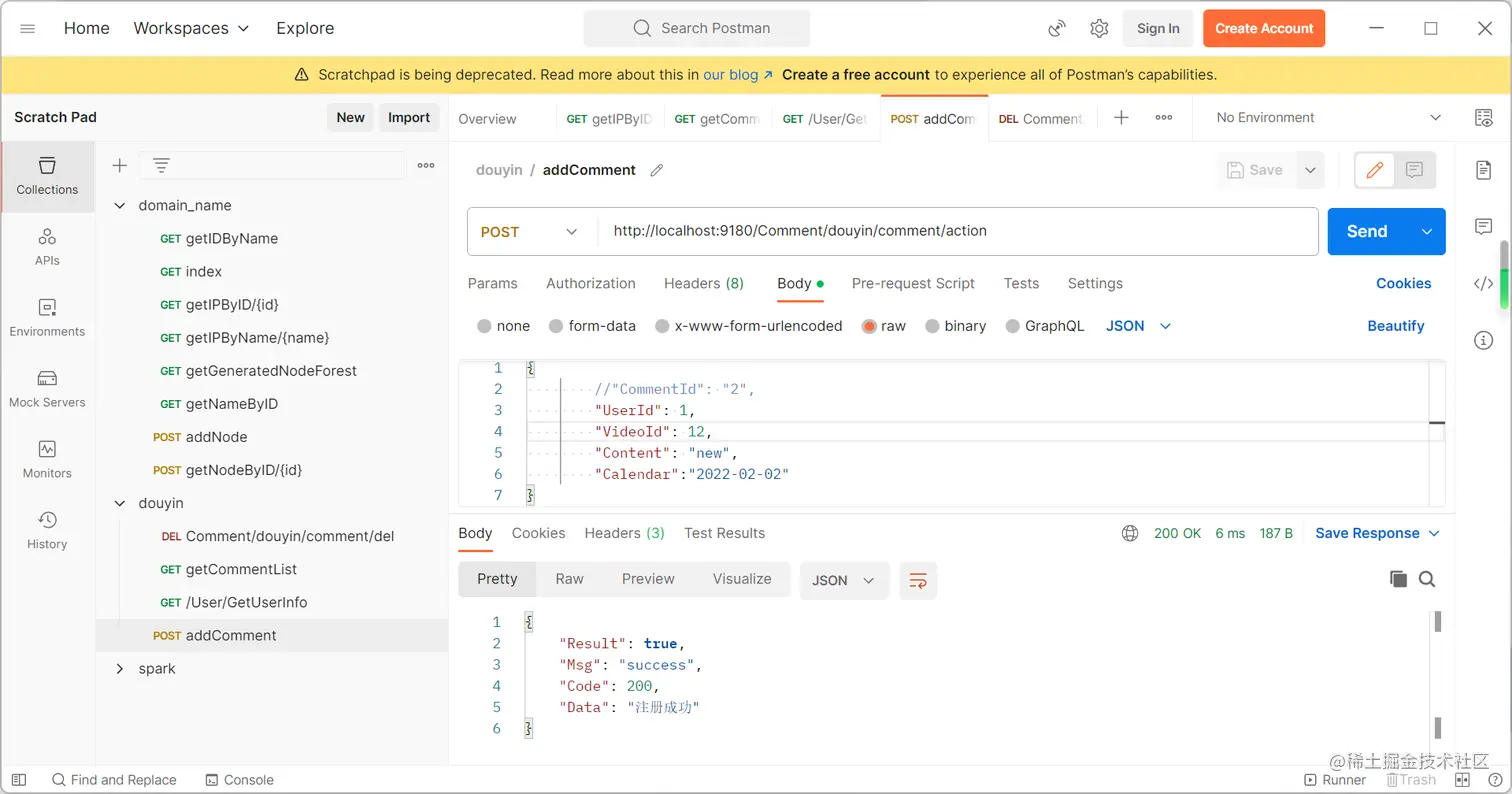Click the code snippet icon
The width and height of the screenshot is (1512, 794).
tap(1483, 284)
